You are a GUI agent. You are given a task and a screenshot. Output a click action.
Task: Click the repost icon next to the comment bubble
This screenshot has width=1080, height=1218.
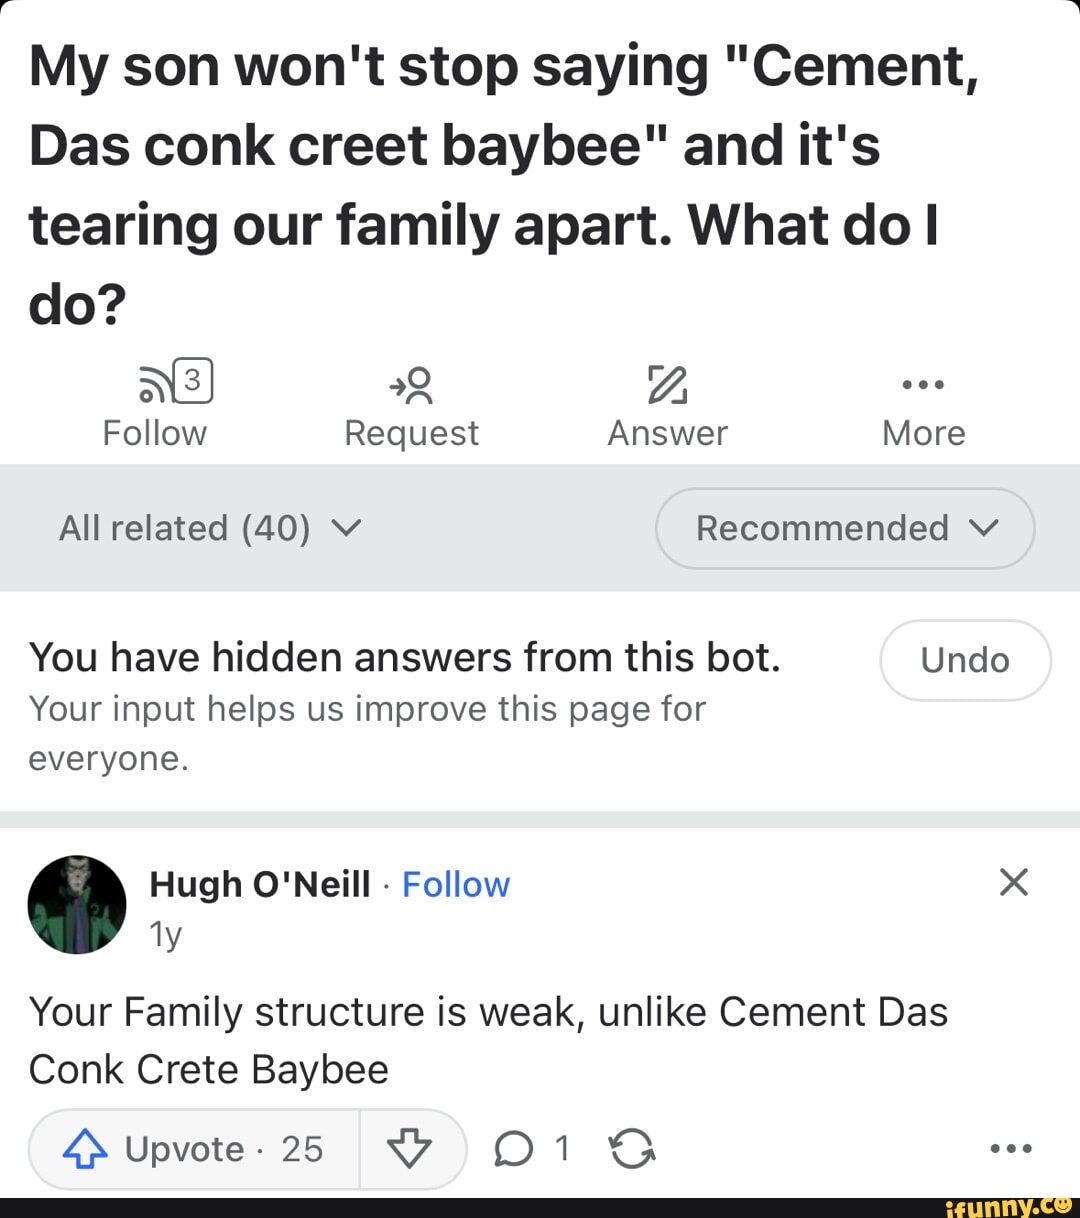[x=633, y=1148]
